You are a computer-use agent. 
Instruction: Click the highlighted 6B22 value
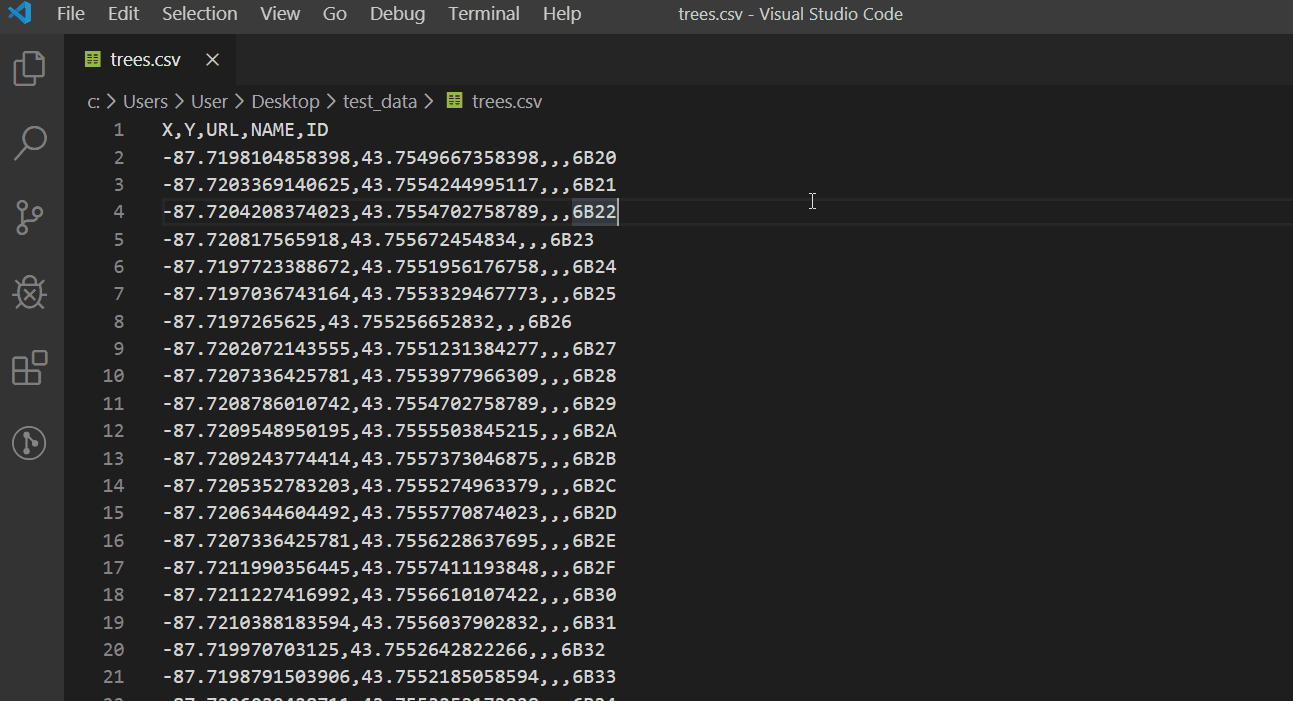point(595,212)
